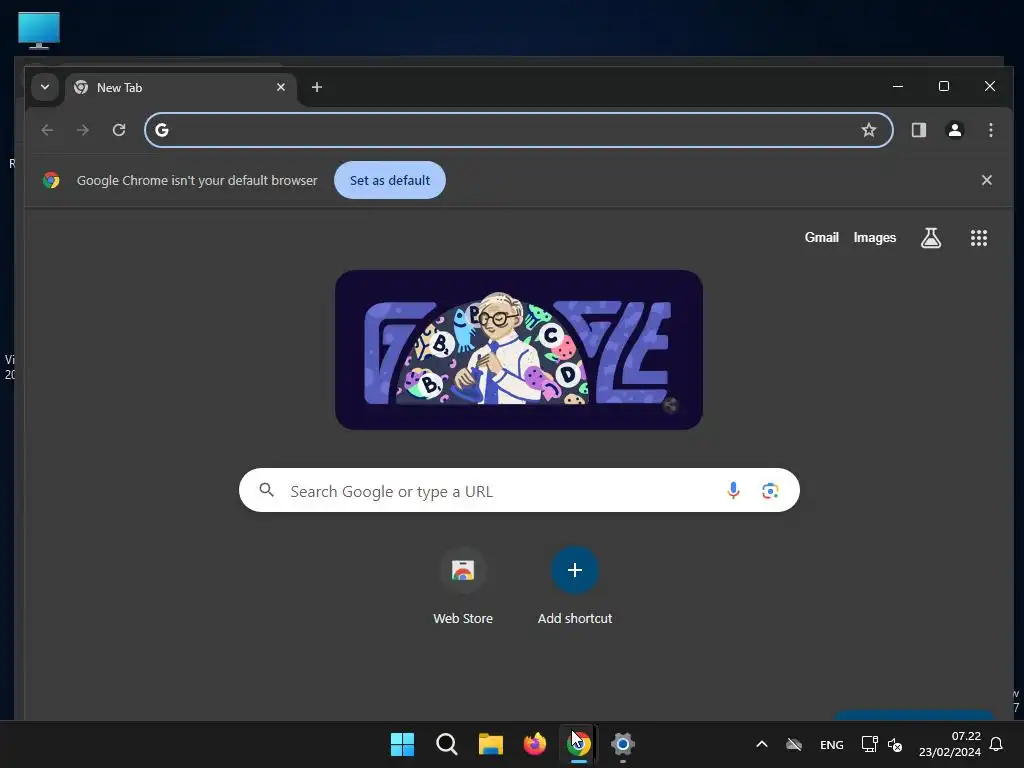Screen dimensions: 1024x768
Task: Open Settings from the taskbar
Action: [623, 744]
